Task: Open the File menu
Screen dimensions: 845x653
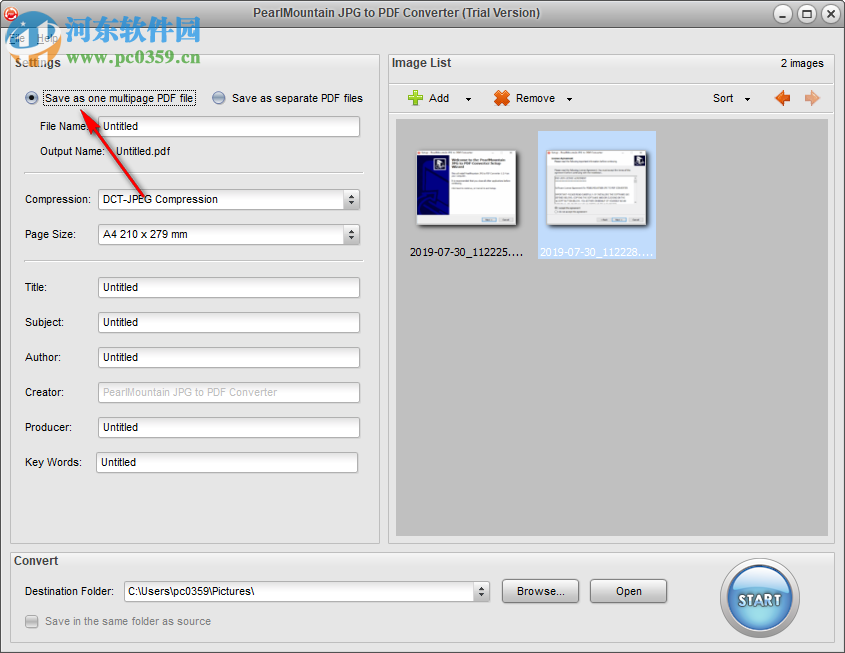Action: click(18, 38)
